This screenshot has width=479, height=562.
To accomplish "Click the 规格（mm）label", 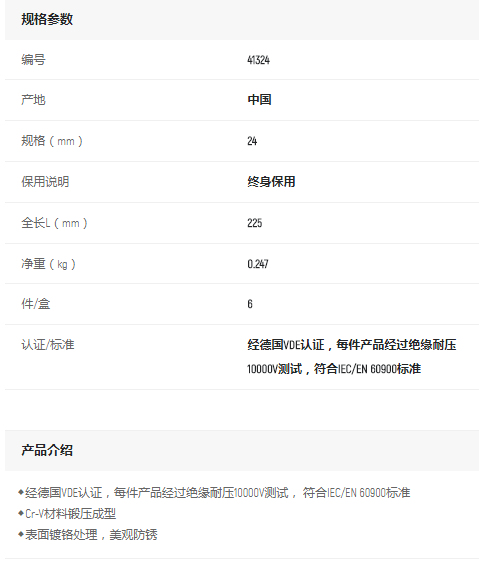I will 52,140.
